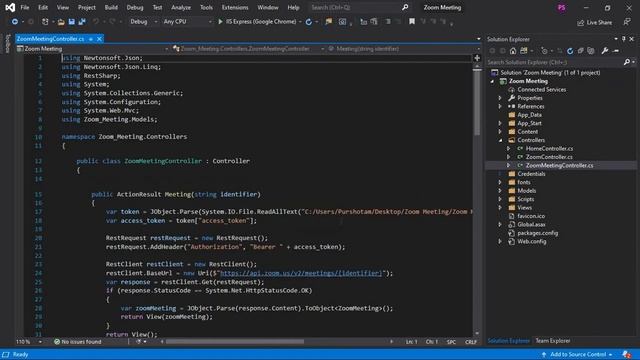640x360 pixels.
Task: Click Pending Changes Filter icon in Solution Explorer
Action: click(x=544, y=51)
